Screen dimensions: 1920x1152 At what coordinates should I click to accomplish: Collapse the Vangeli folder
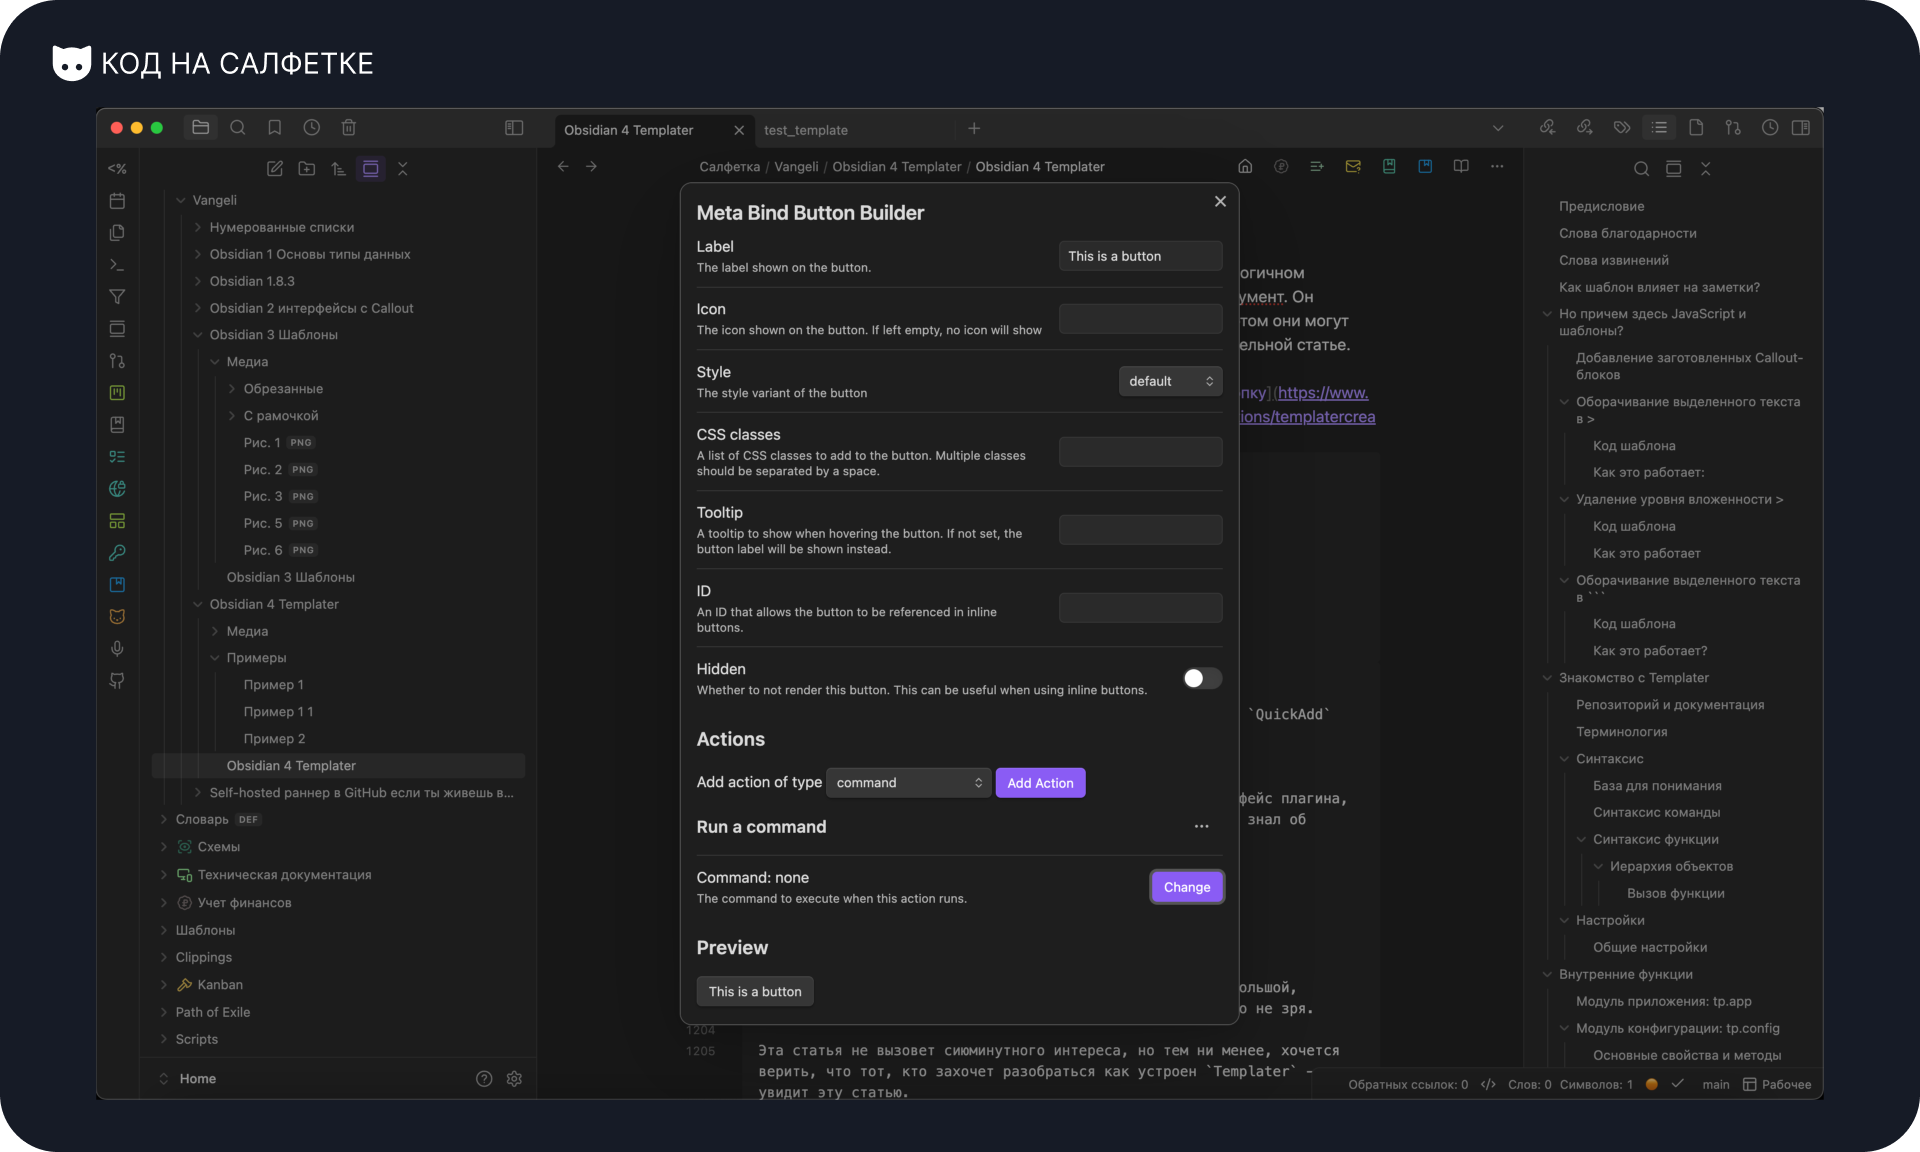pos(181,201)
